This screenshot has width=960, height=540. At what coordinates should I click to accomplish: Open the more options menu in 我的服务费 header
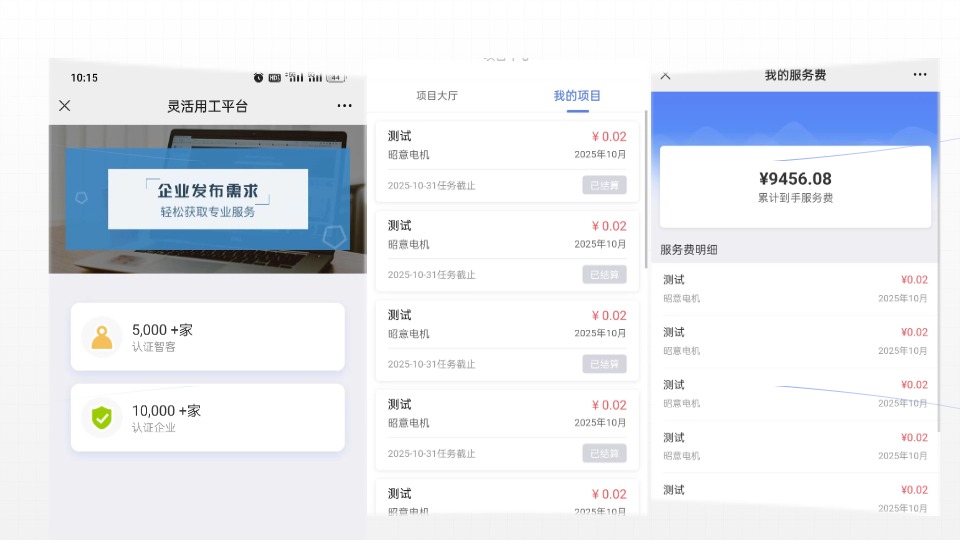920,74
